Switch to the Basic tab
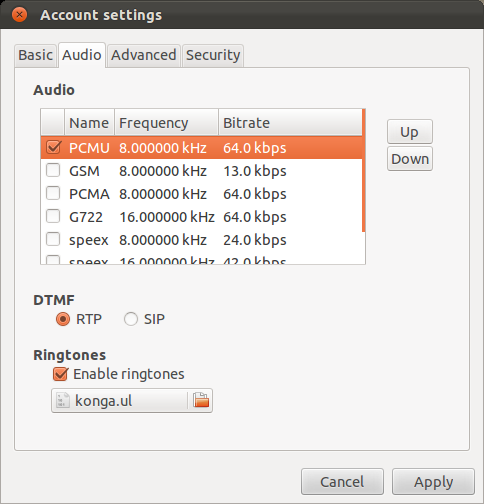Image resolution: width=484 pixels, height=504 pixels. pos(35,55)
